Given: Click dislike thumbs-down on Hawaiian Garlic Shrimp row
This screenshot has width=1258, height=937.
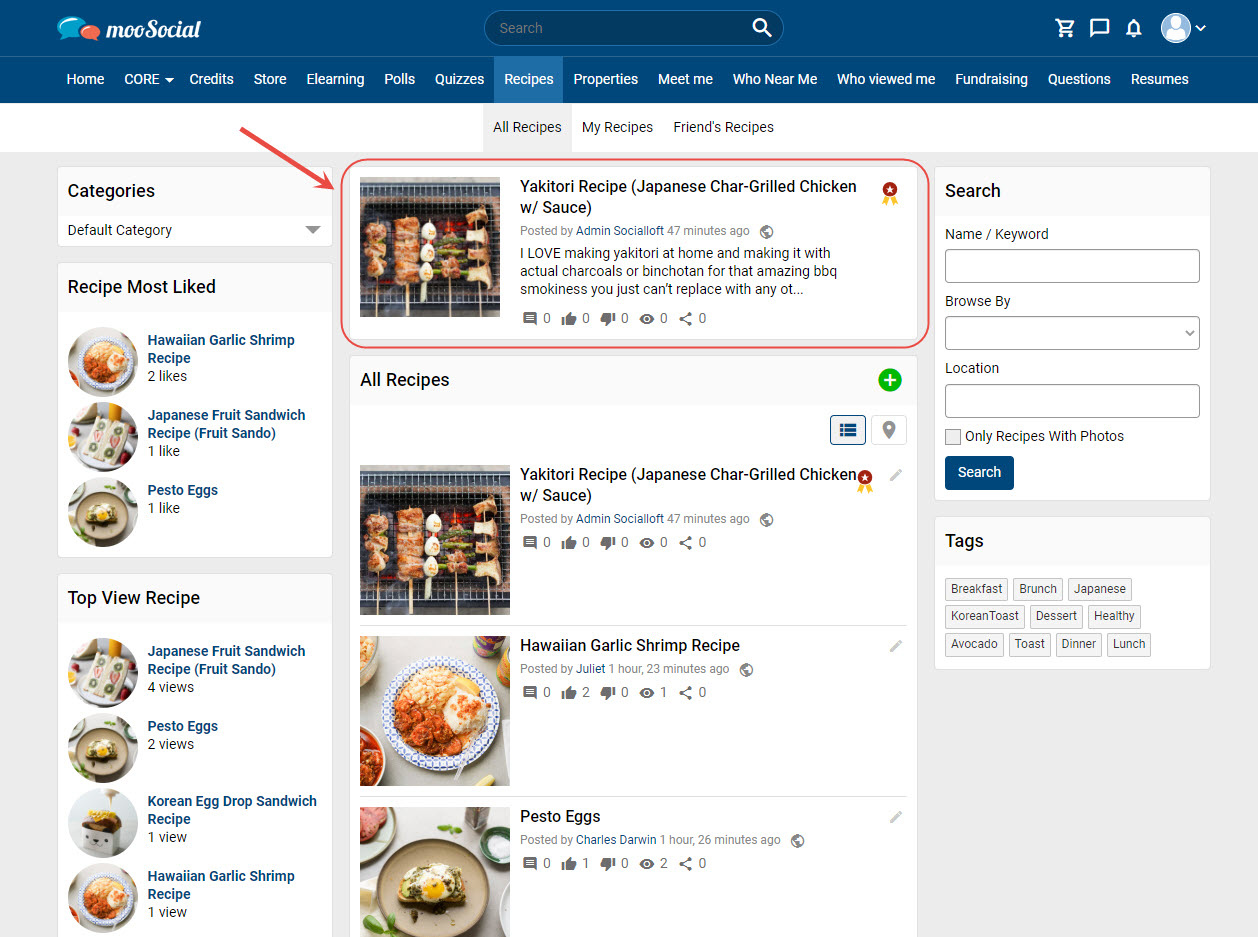Looking at the screenshot, I should [x=607, y=692].
